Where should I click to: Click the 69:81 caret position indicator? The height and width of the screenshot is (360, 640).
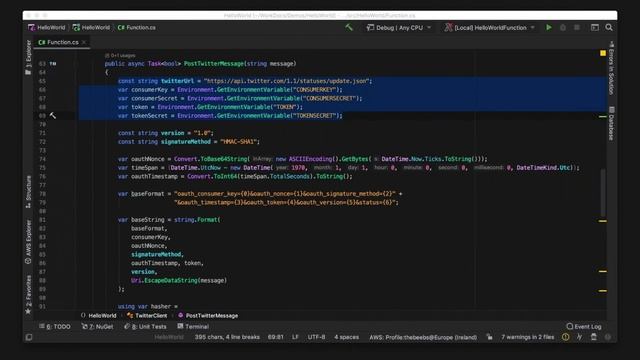(x=276, y=337)
